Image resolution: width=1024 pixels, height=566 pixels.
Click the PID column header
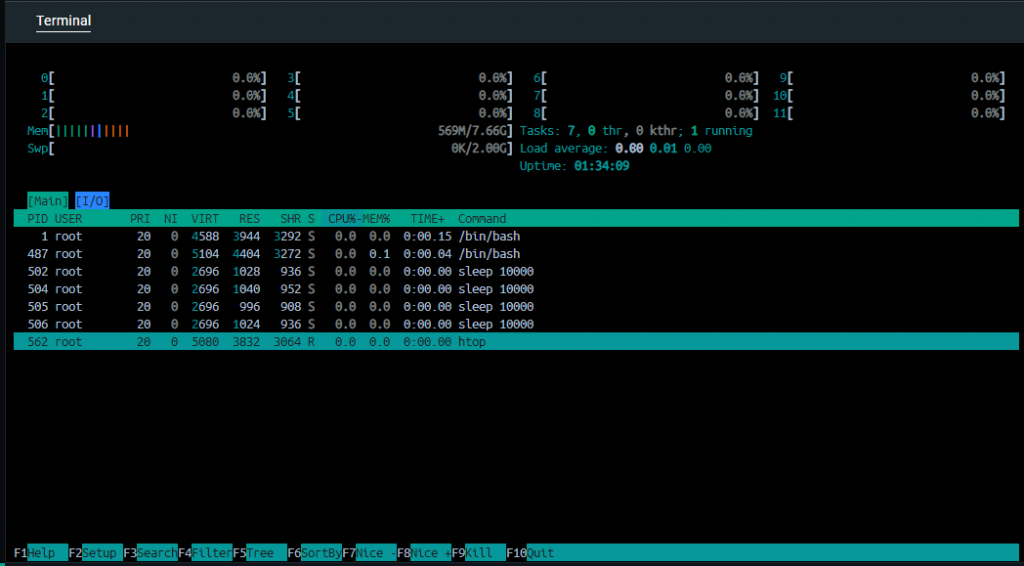38,219
